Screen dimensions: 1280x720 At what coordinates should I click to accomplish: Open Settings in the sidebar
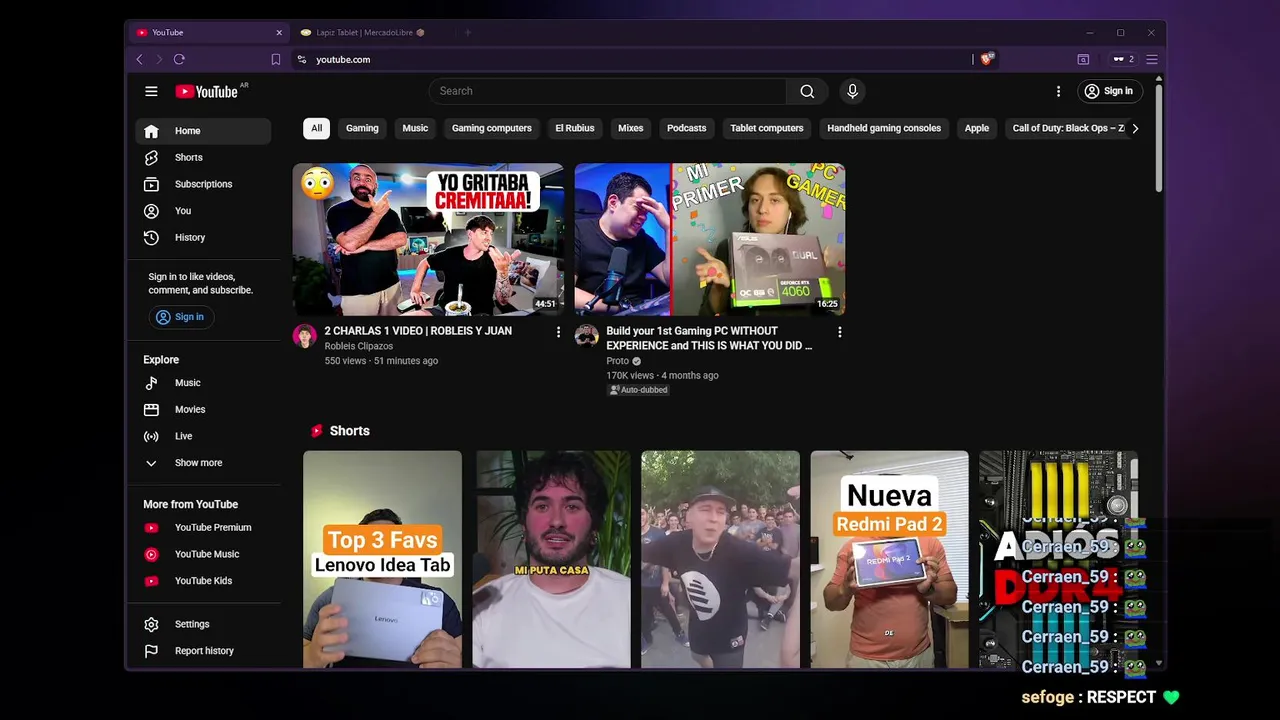click(203, 624)
